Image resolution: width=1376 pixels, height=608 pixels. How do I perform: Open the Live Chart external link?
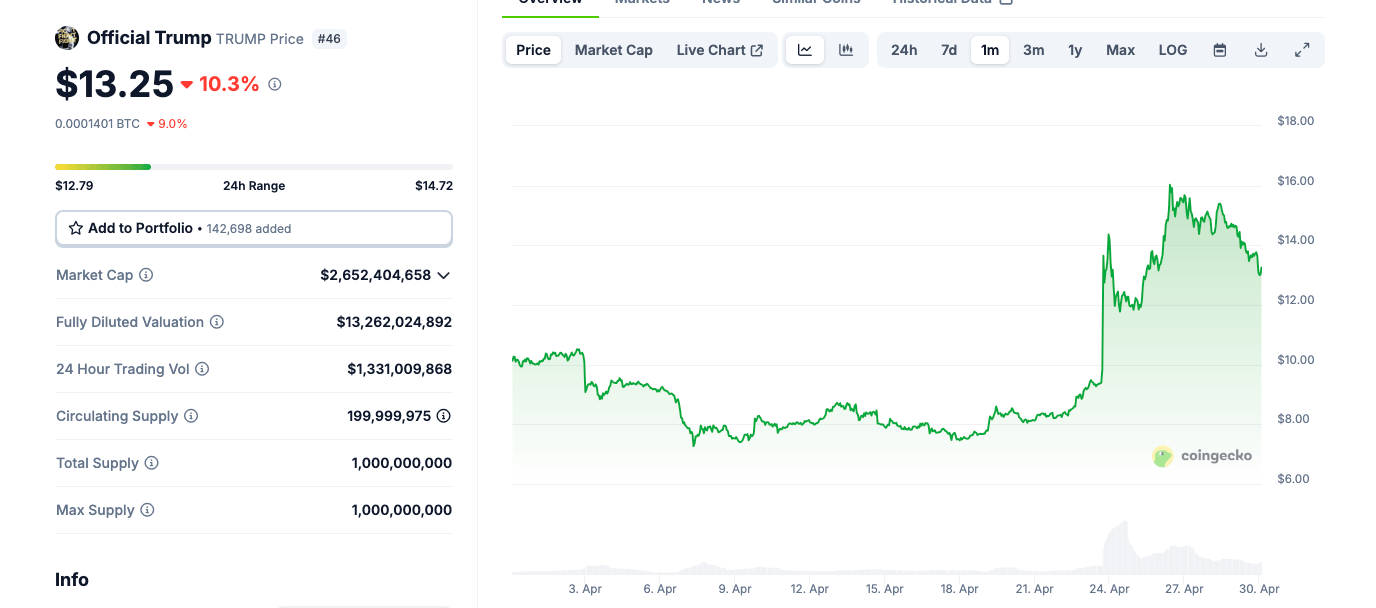click(x=719, y=49)
